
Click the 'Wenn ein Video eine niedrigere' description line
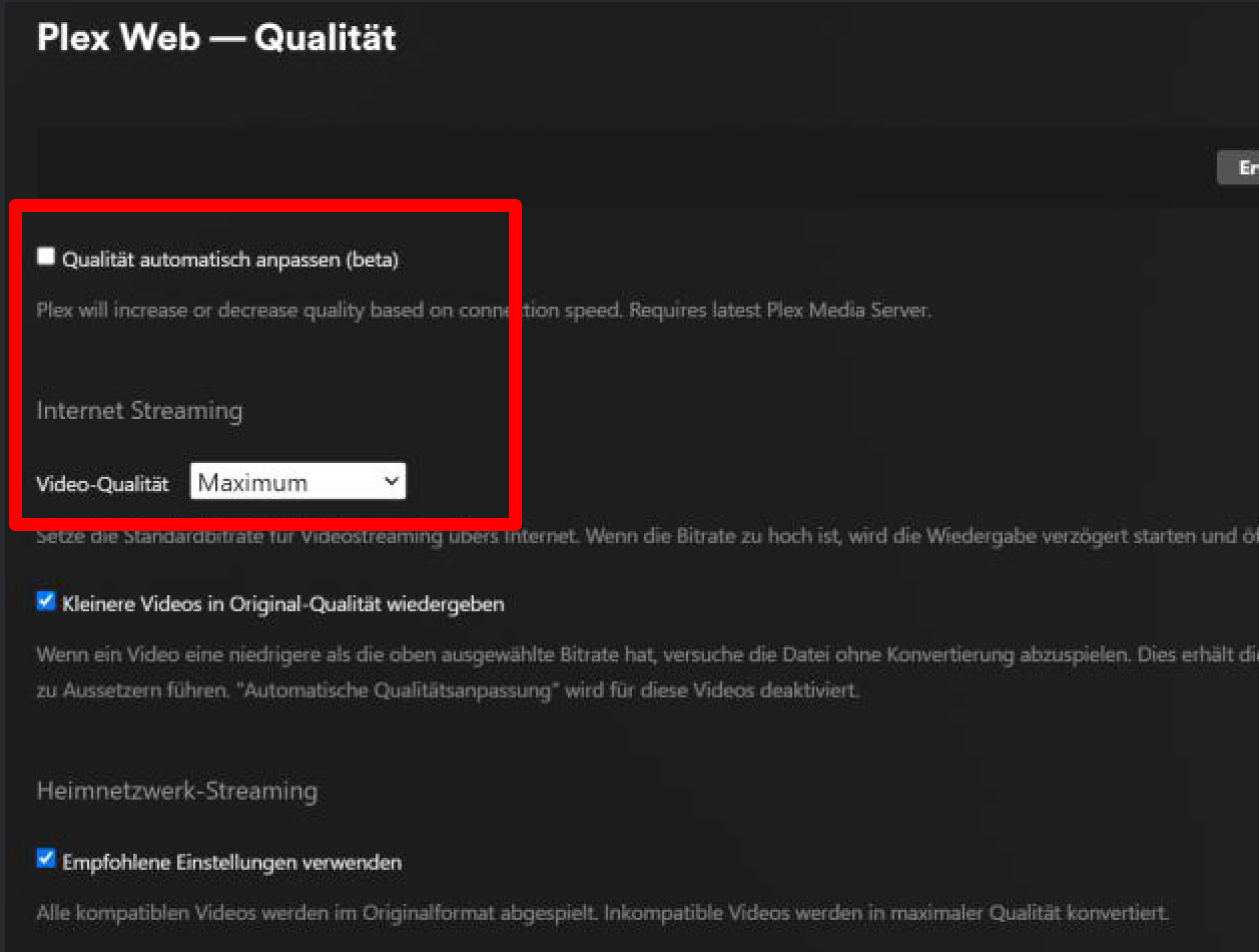pyautogui.click(x=640, y=655)
